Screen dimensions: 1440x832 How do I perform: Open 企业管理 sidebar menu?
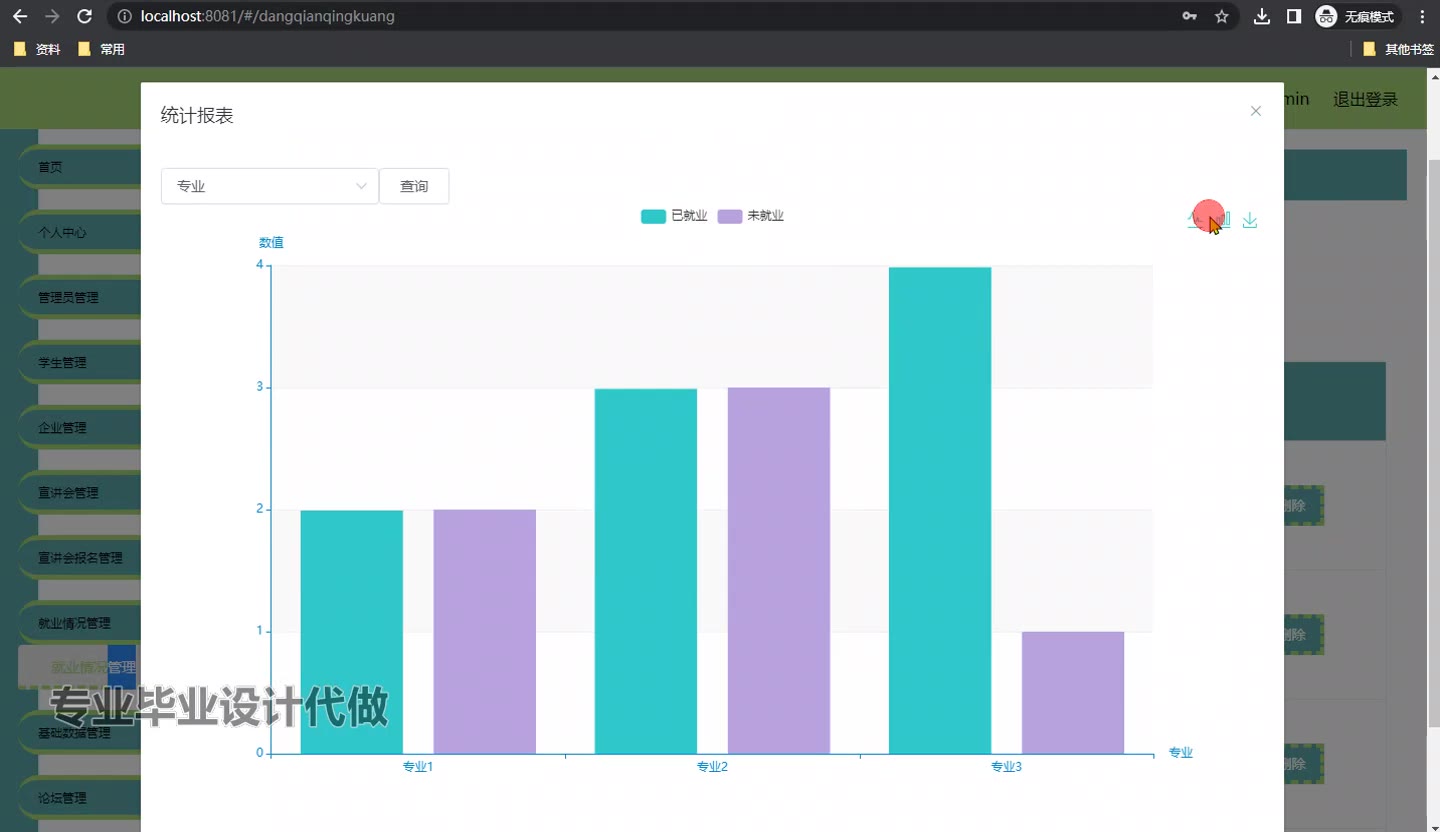[x=80, y=427]
